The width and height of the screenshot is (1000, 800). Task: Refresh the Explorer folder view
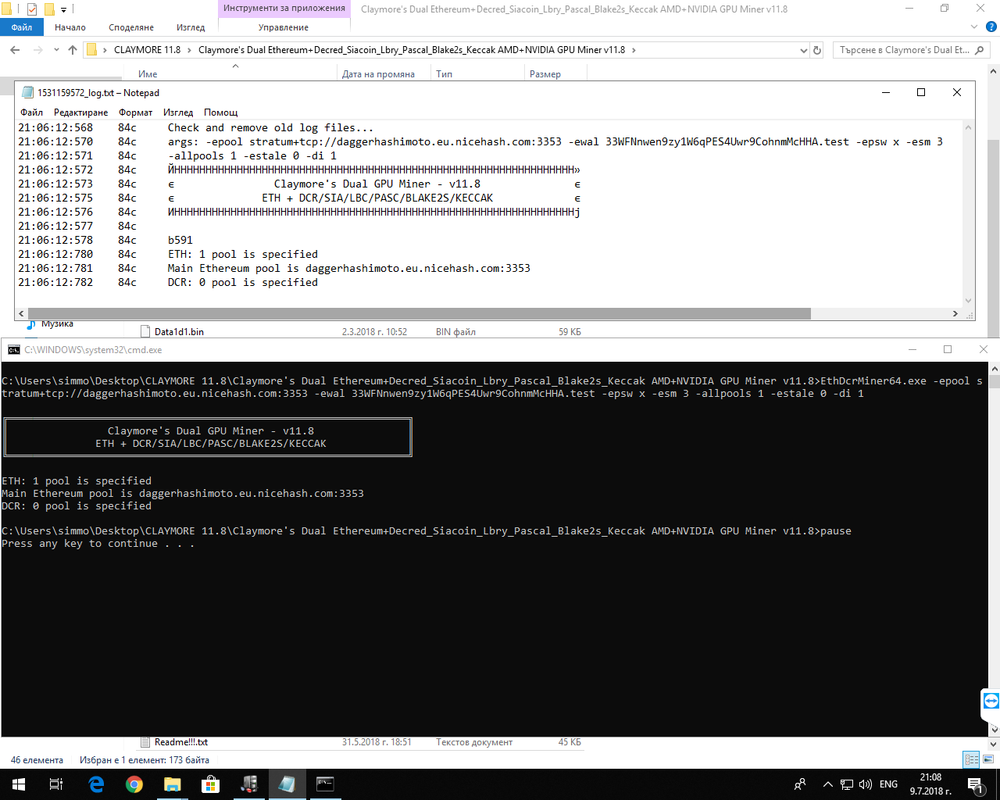(817, 50)
